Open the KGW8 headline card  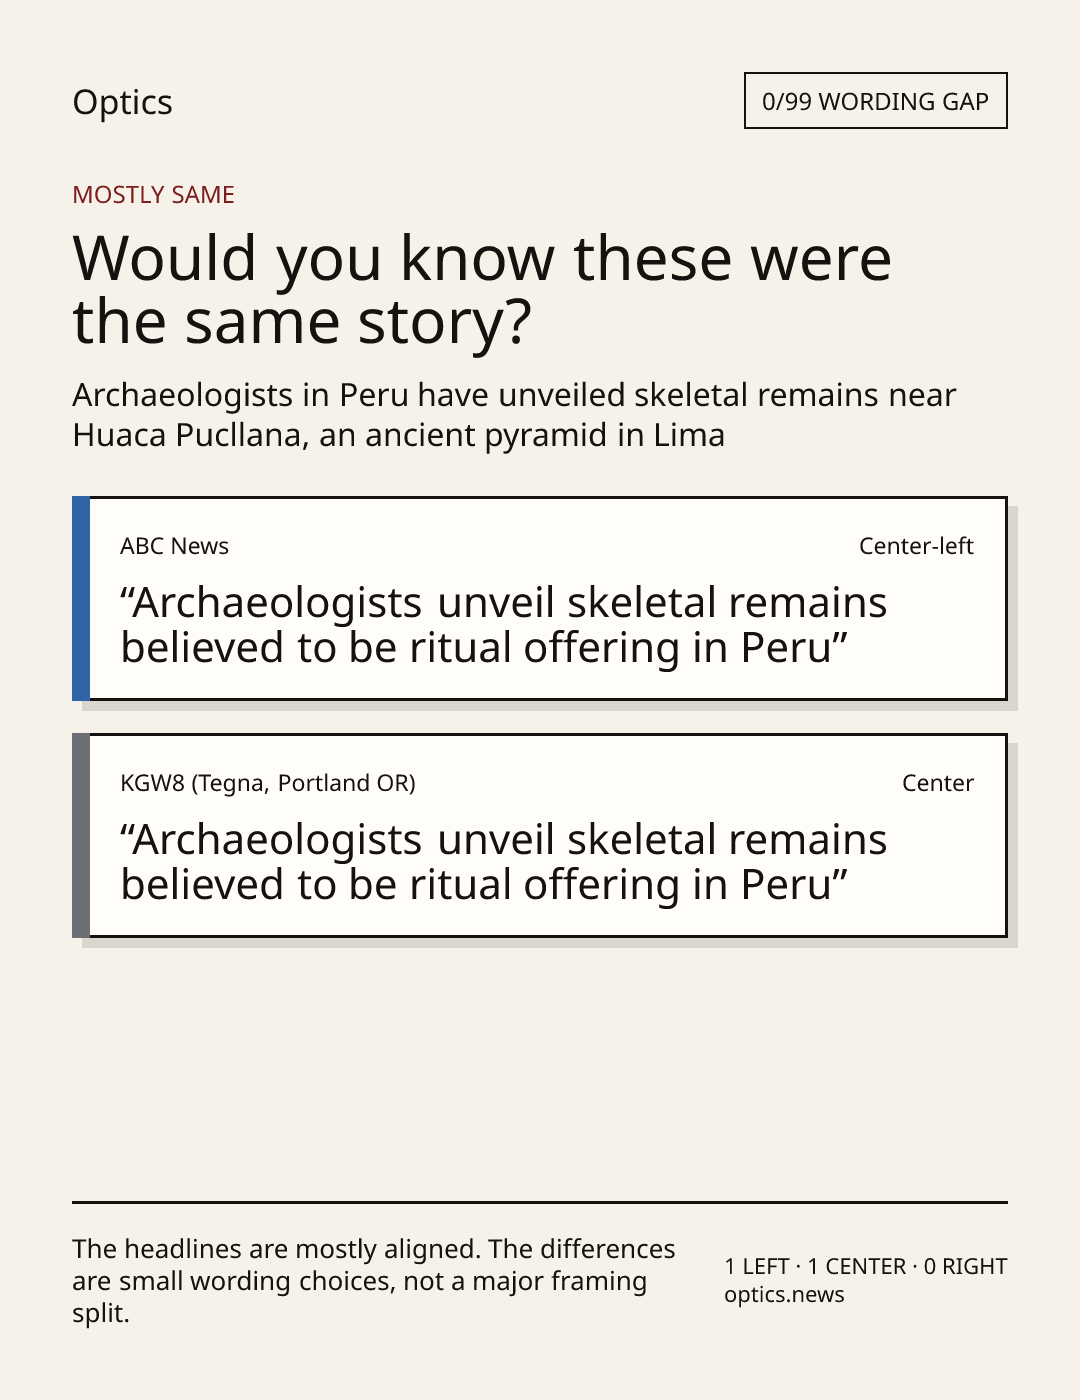point(539,835)
